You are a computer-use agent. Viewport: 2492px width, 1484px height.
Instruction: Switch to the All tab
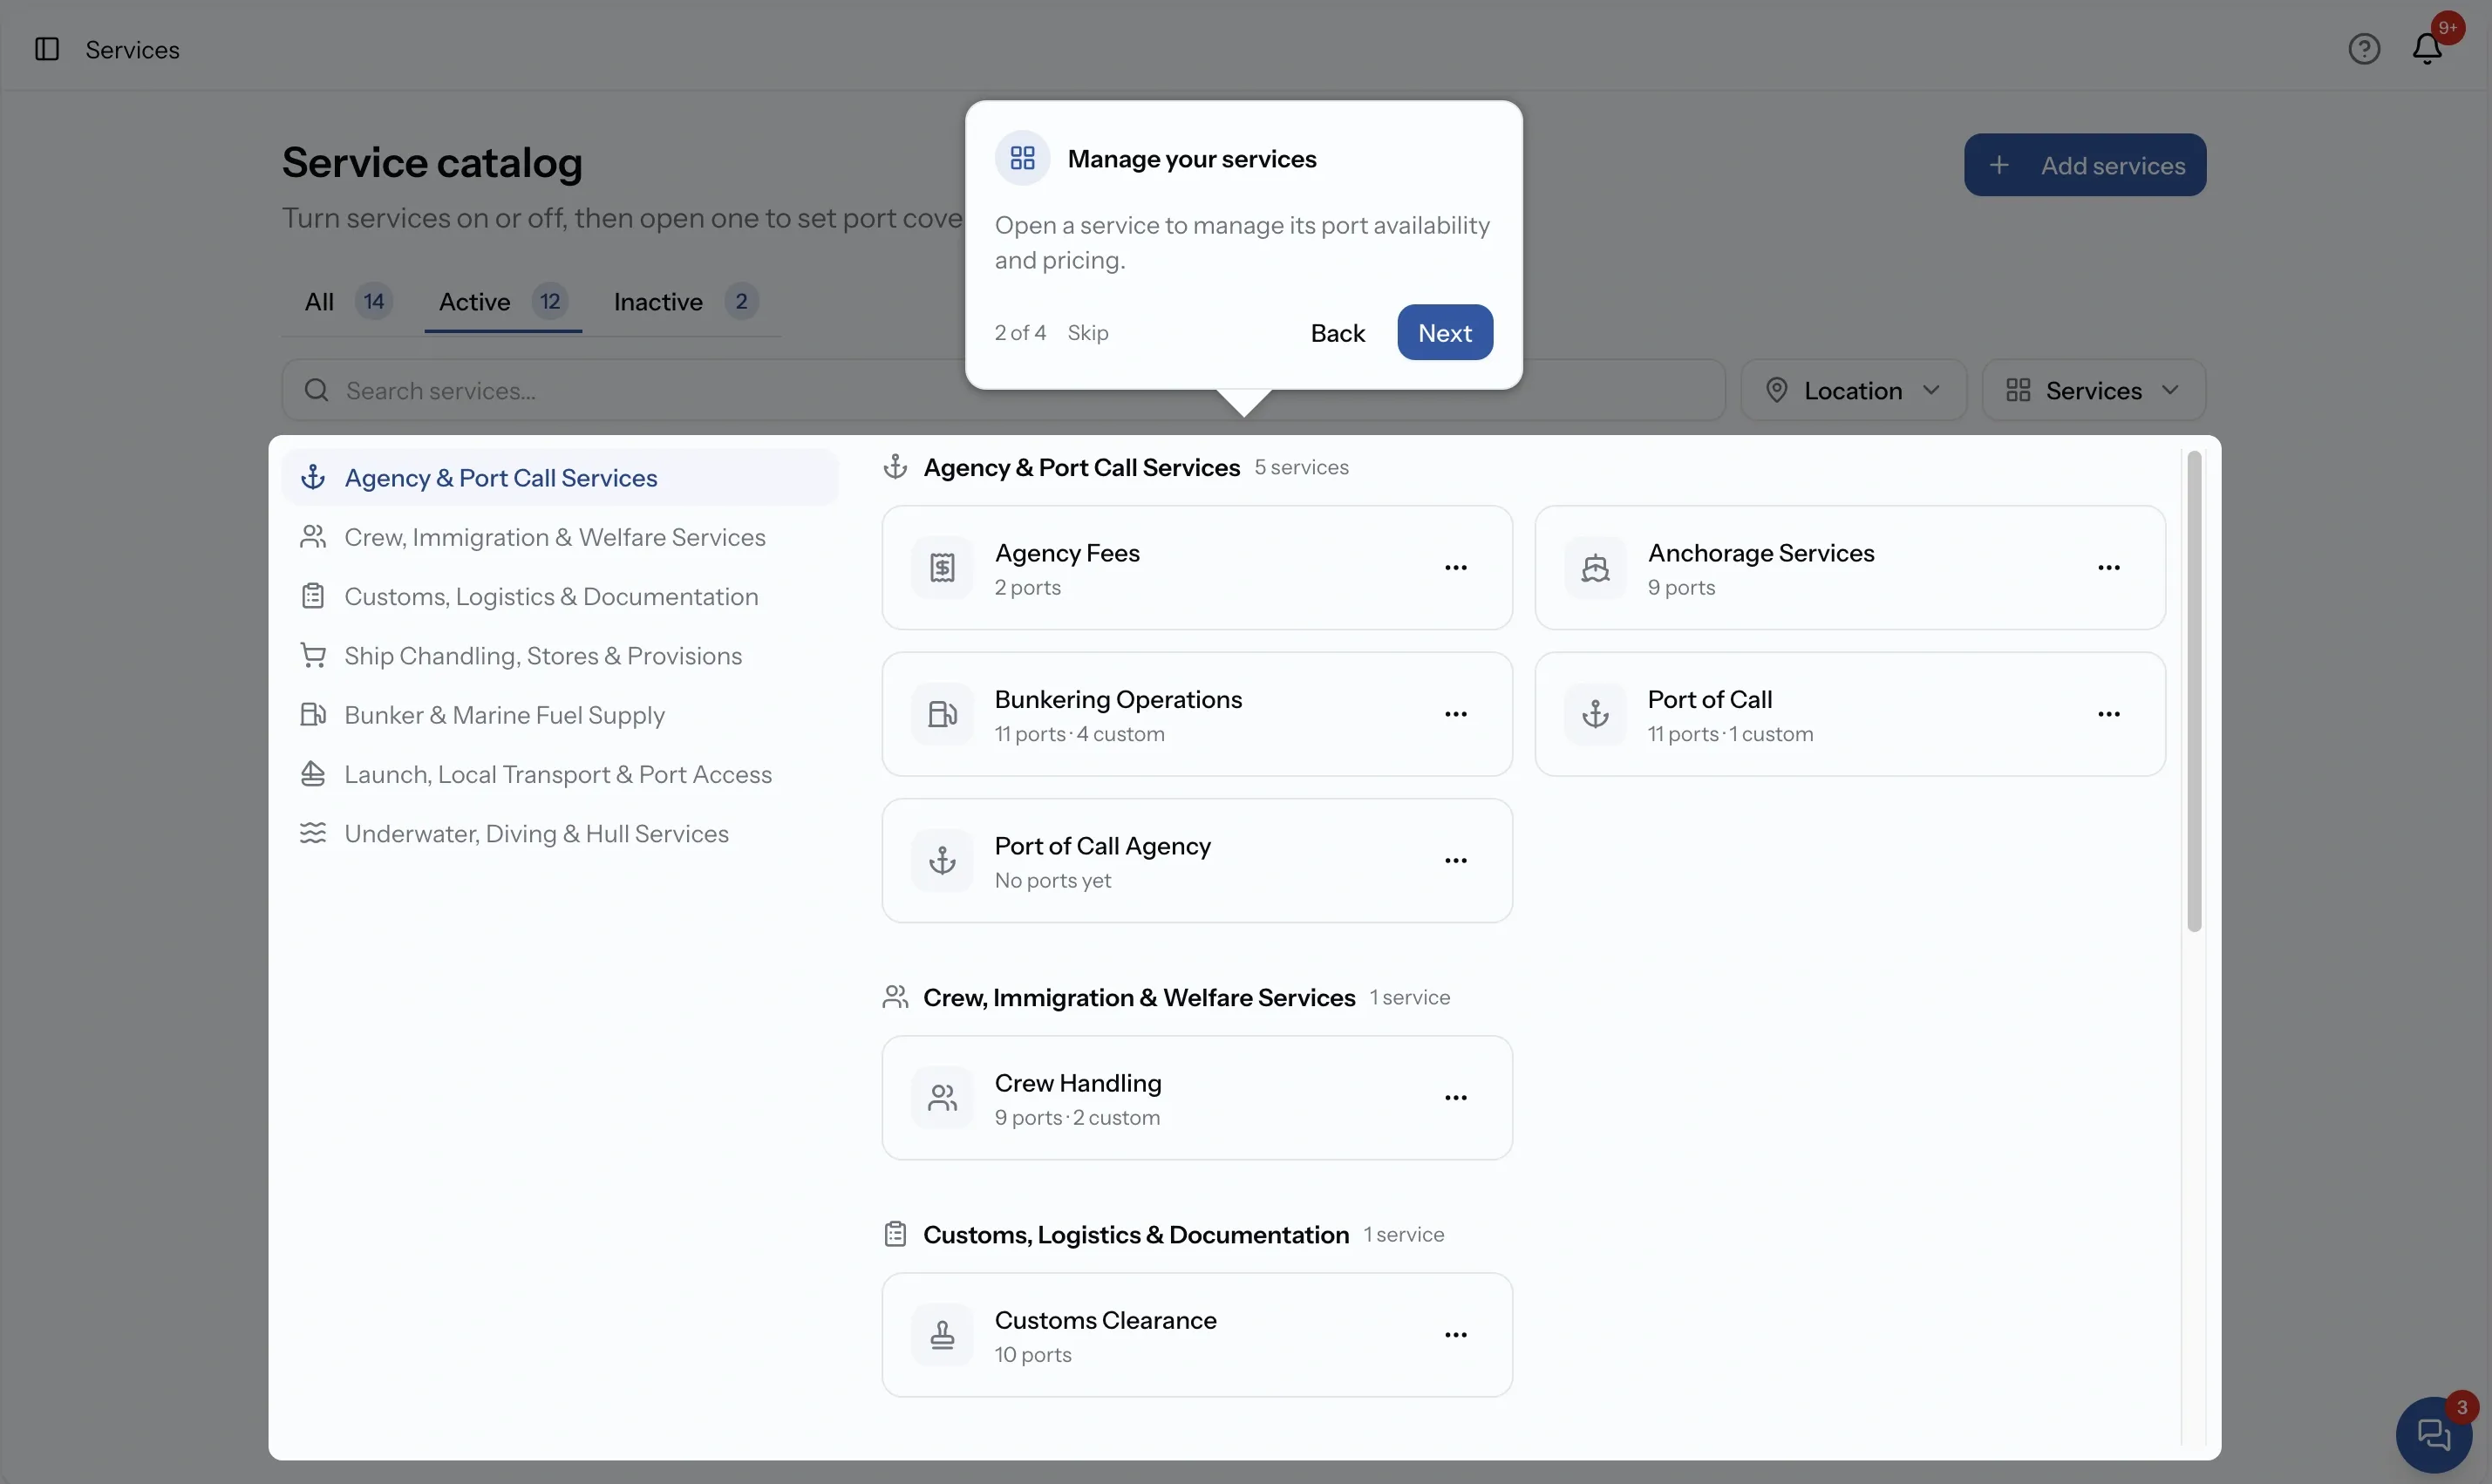(348, 302)
